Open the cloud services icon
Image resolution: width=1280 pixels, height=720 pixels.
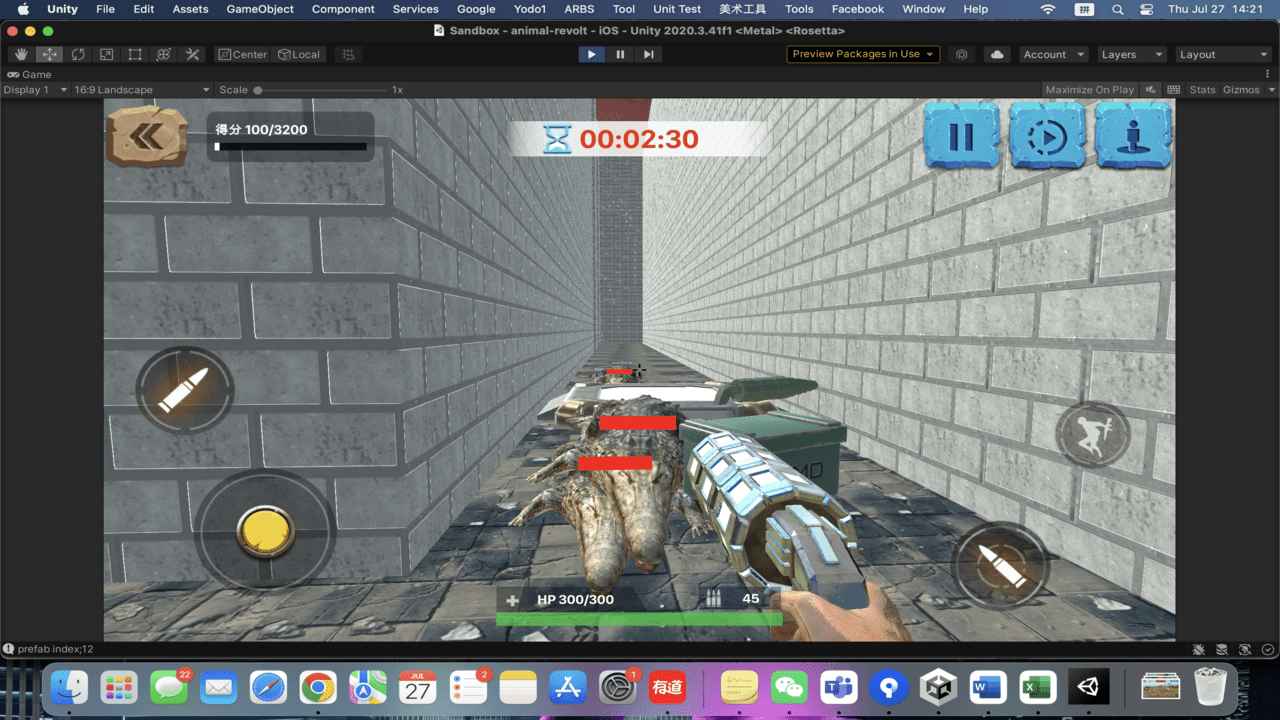[997, 54]
